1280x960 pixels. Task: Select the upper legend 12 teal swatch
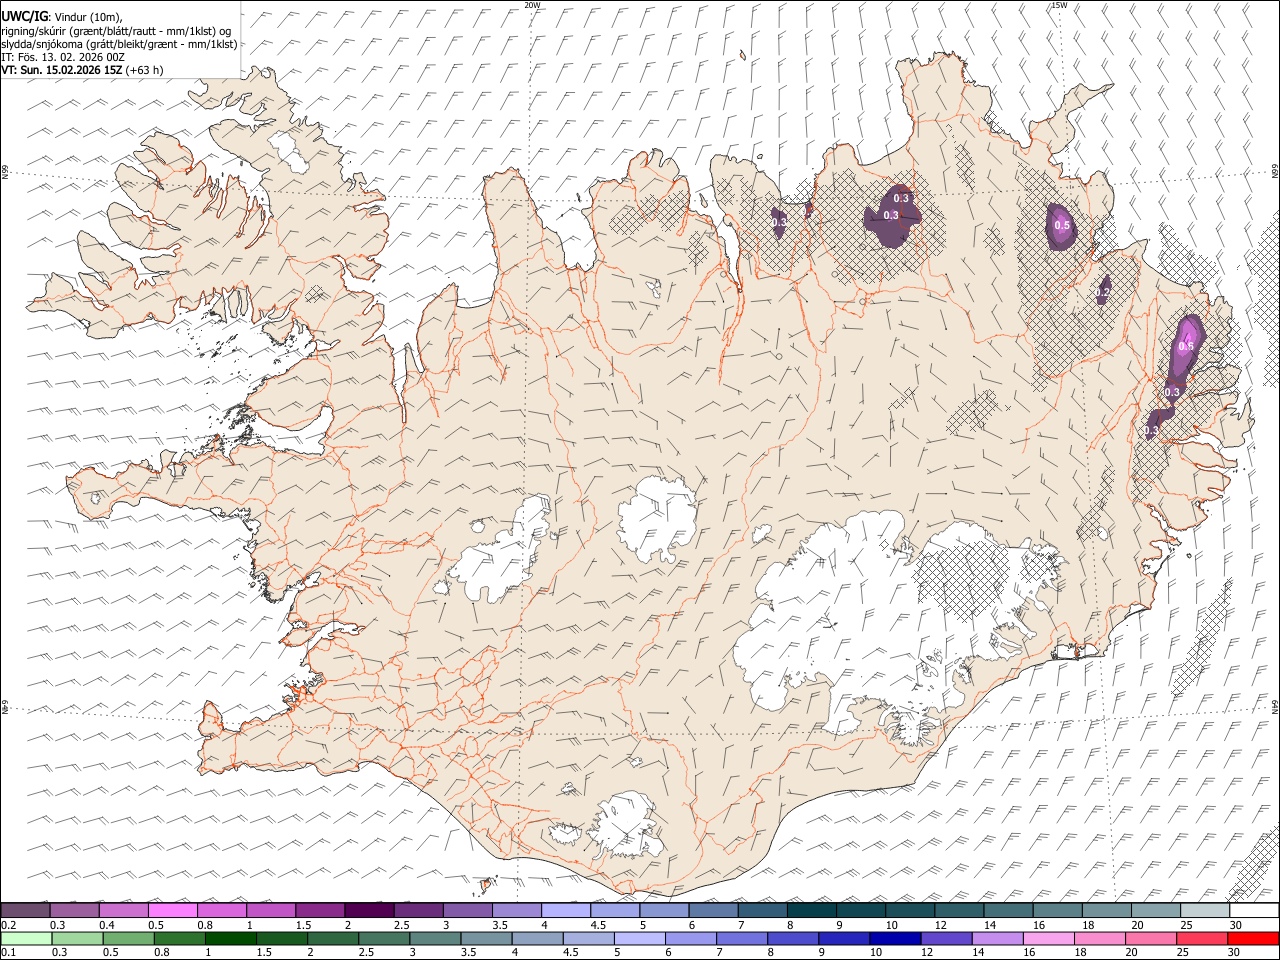point(959,910)
